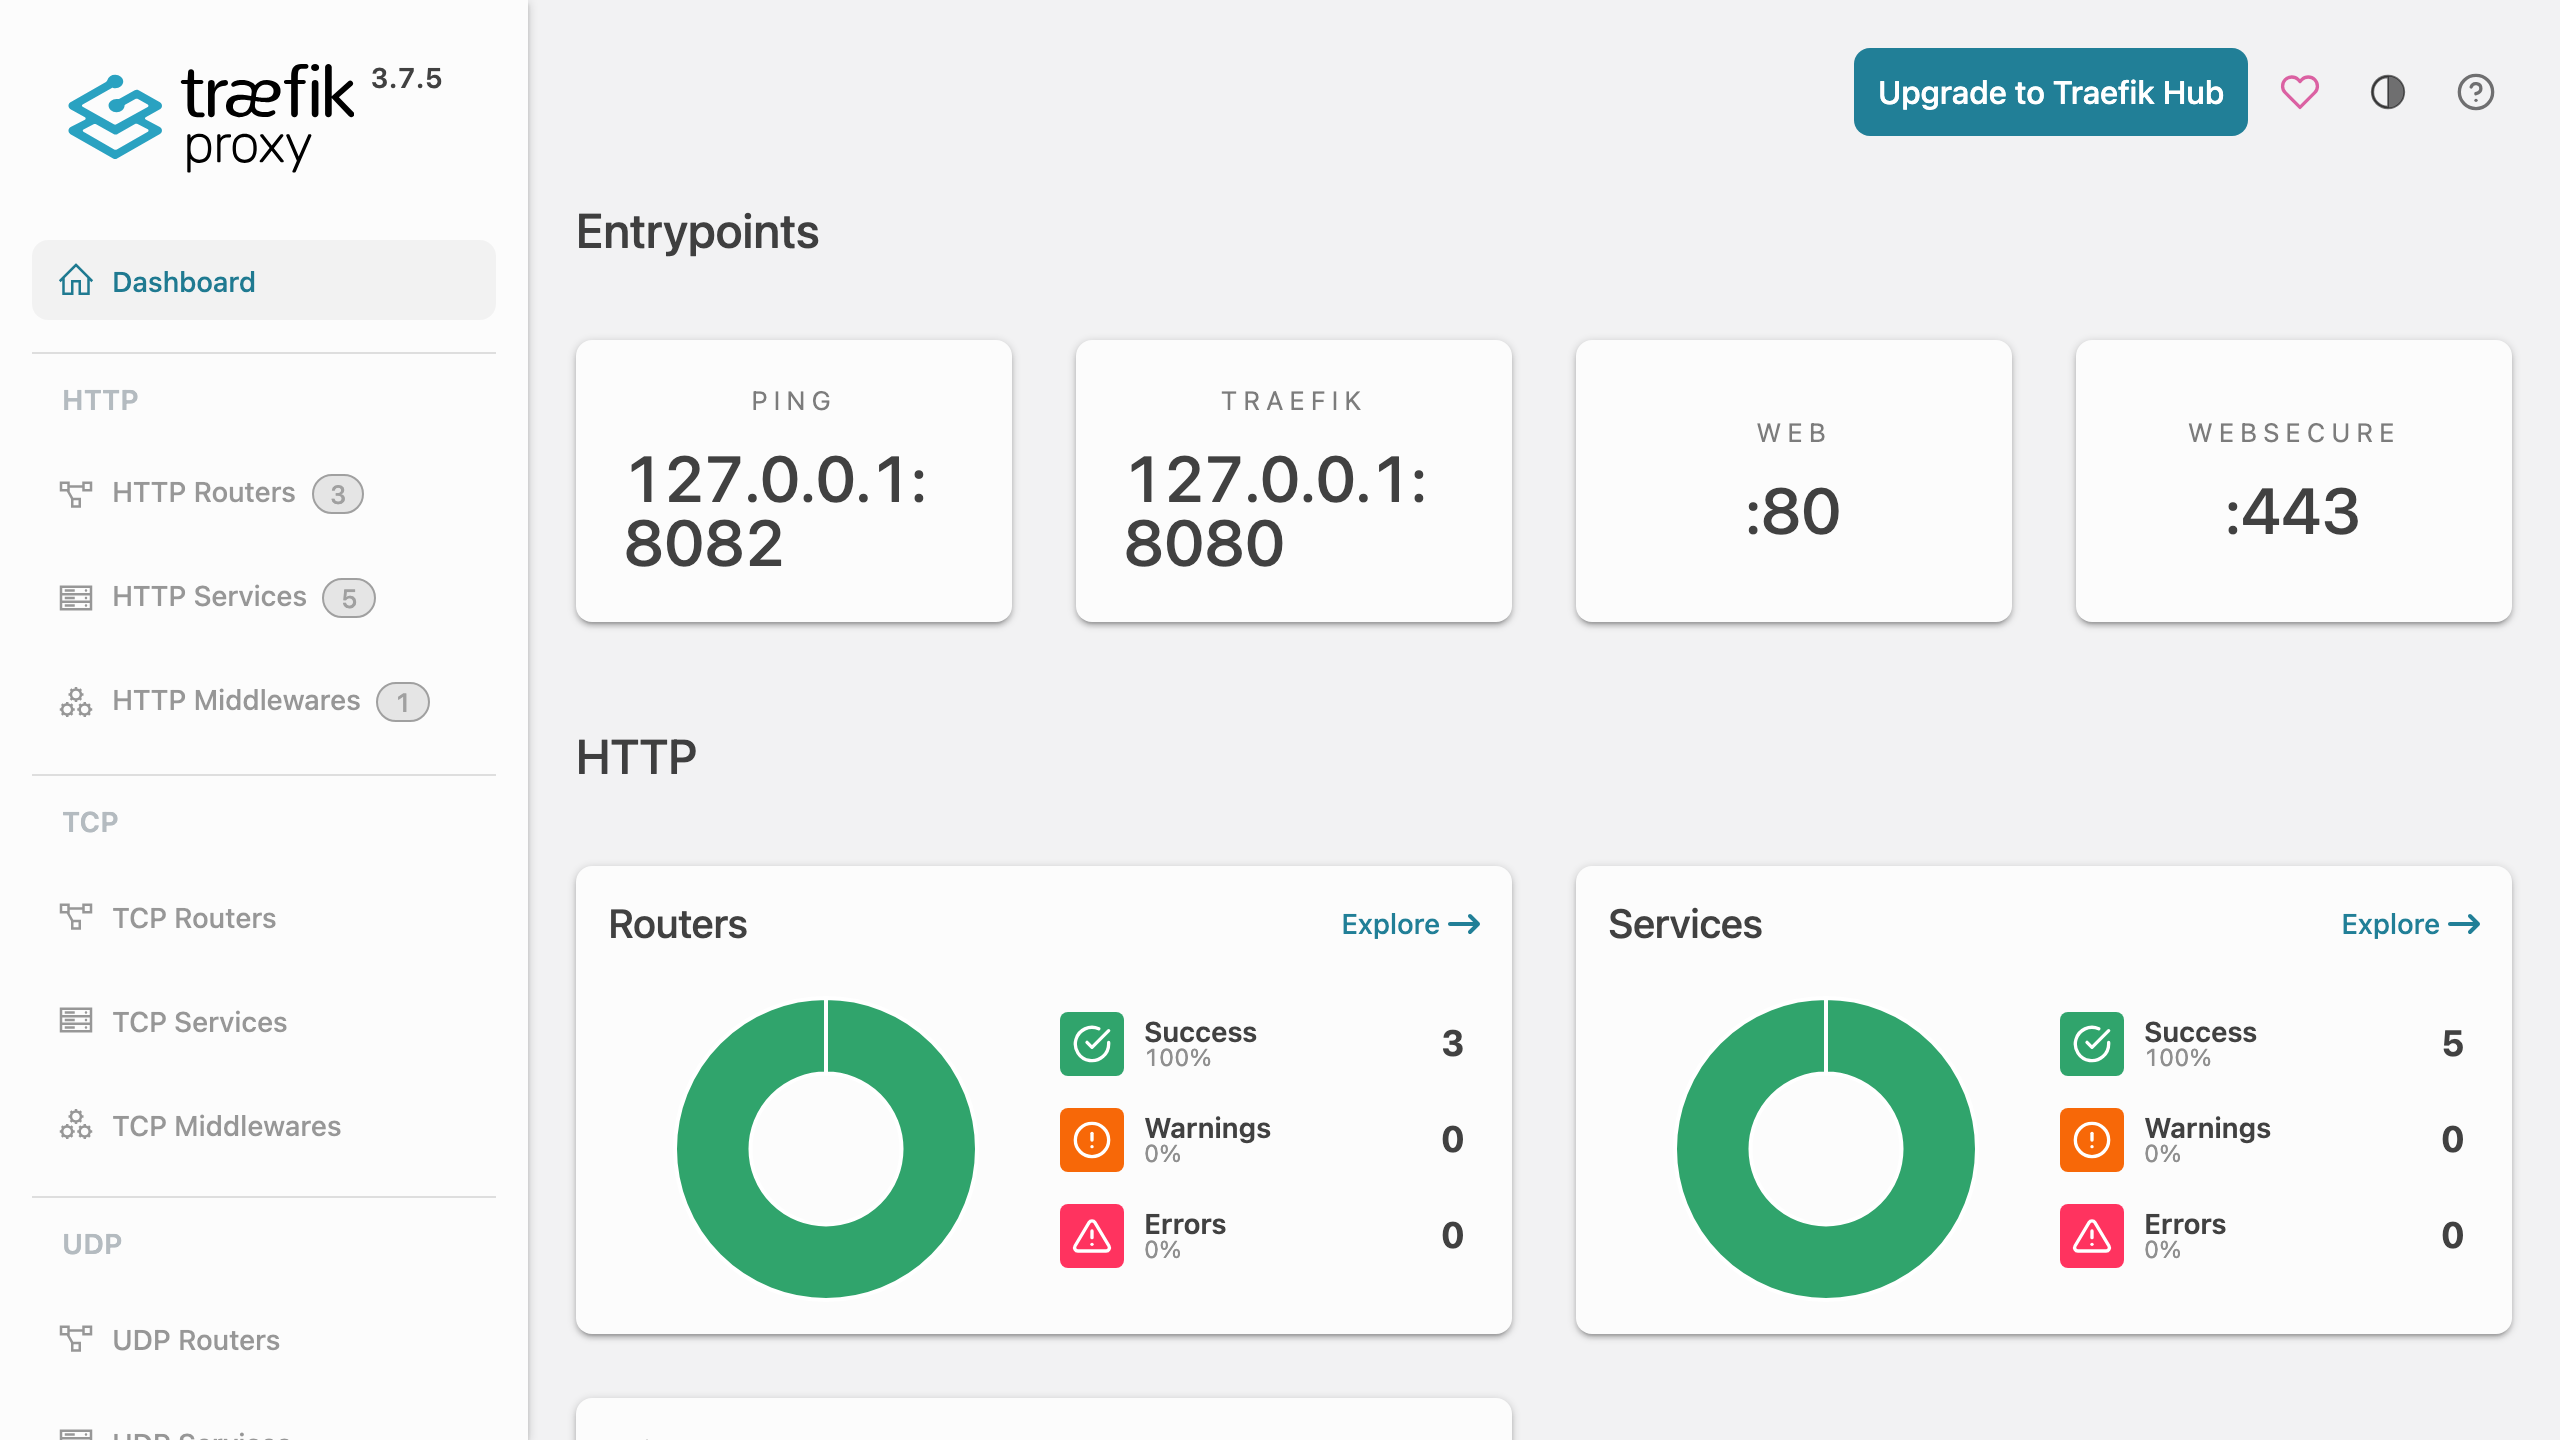Screen dimensions: 2560x1440
Task: Click the TCP Middlewares icon
Action: click(x=76, y=1125)
